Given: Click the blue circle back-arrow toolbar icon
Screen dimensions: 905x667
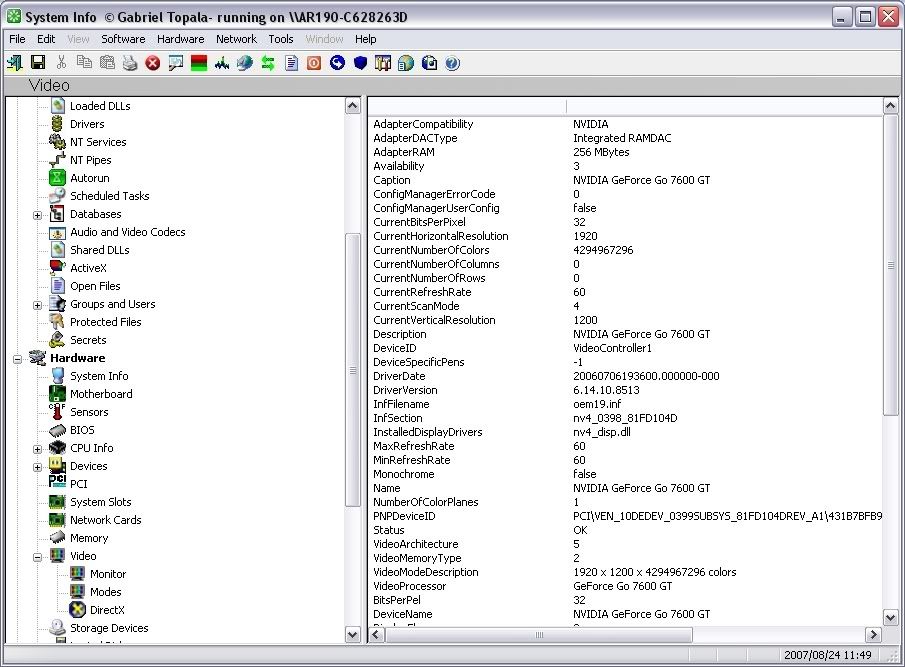Looking at the screenshot, I should pos(337,63).
